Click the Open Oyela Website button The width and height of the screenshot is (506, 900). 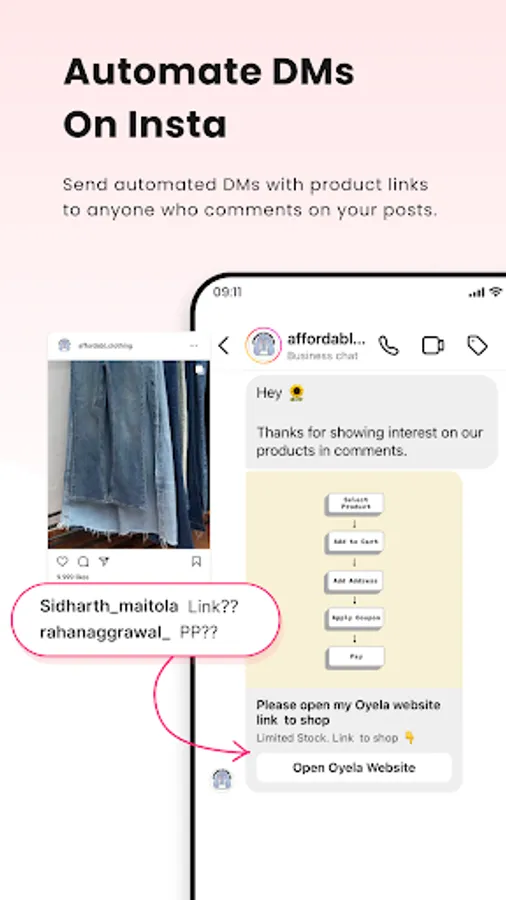point(354,767)
